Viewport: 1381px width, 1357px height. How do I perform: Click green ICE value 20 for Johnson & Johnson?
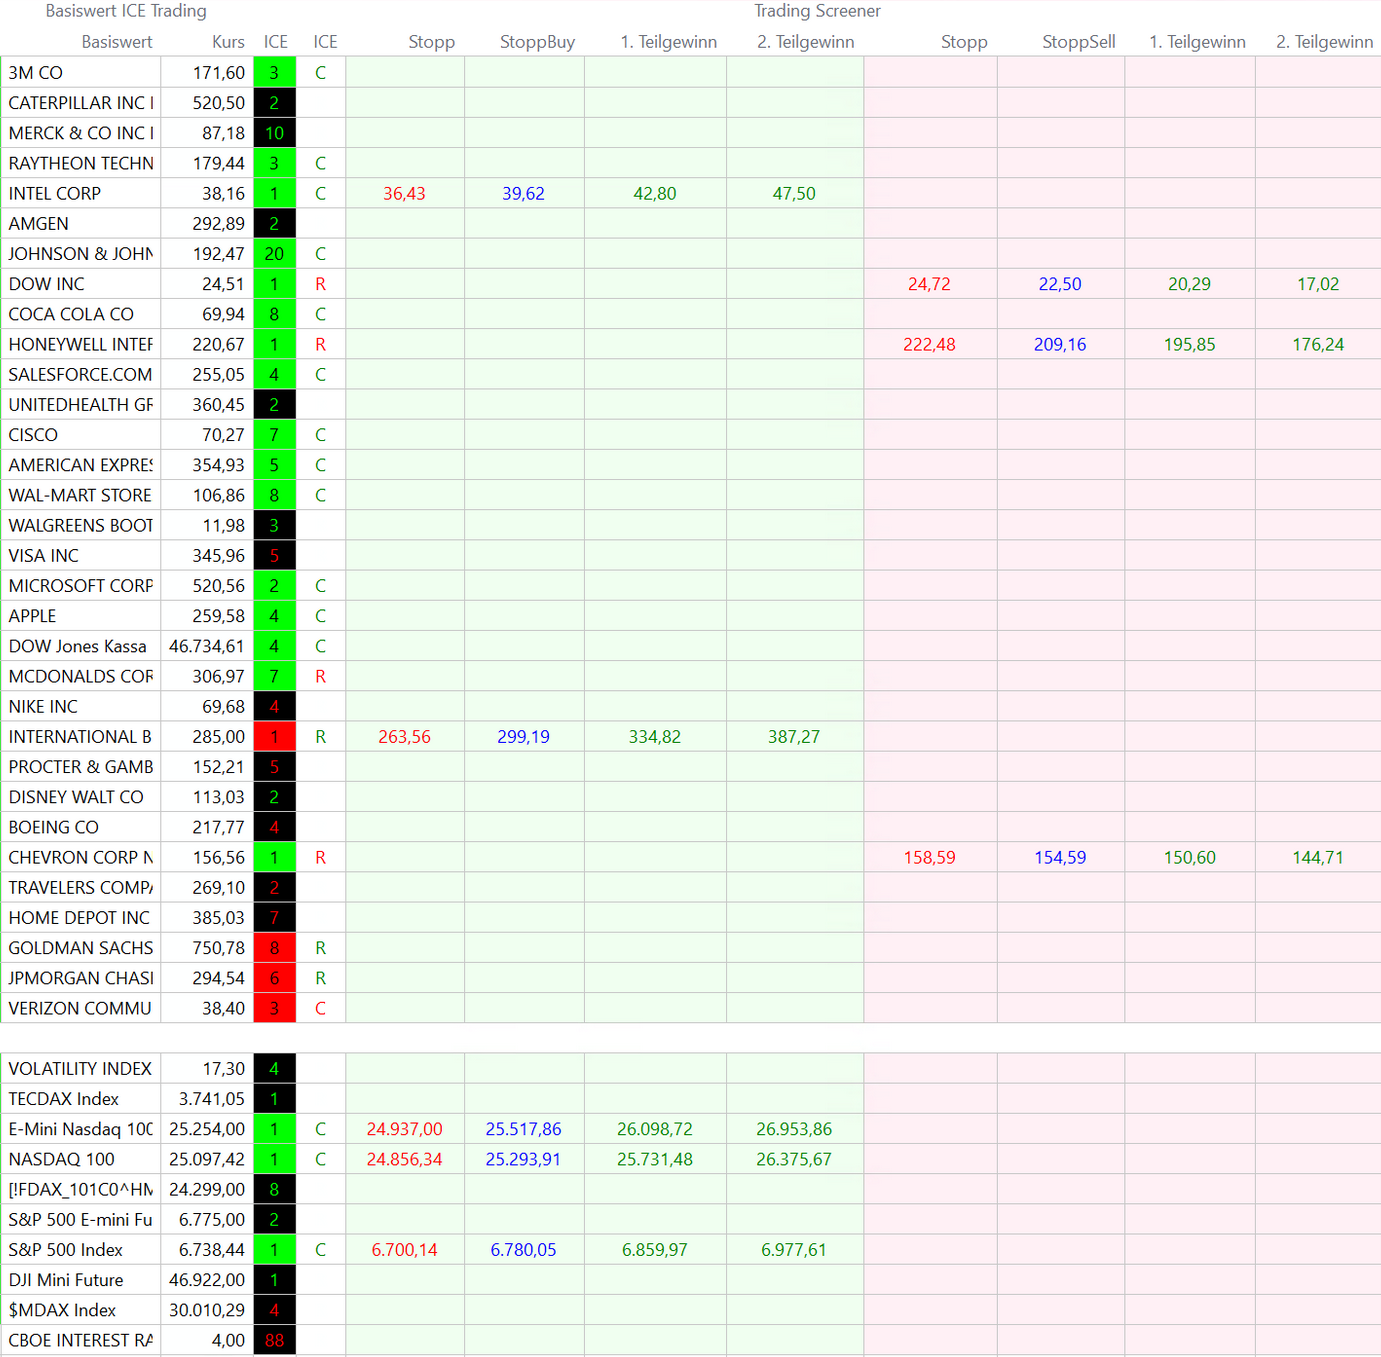[x=274, y=254]
